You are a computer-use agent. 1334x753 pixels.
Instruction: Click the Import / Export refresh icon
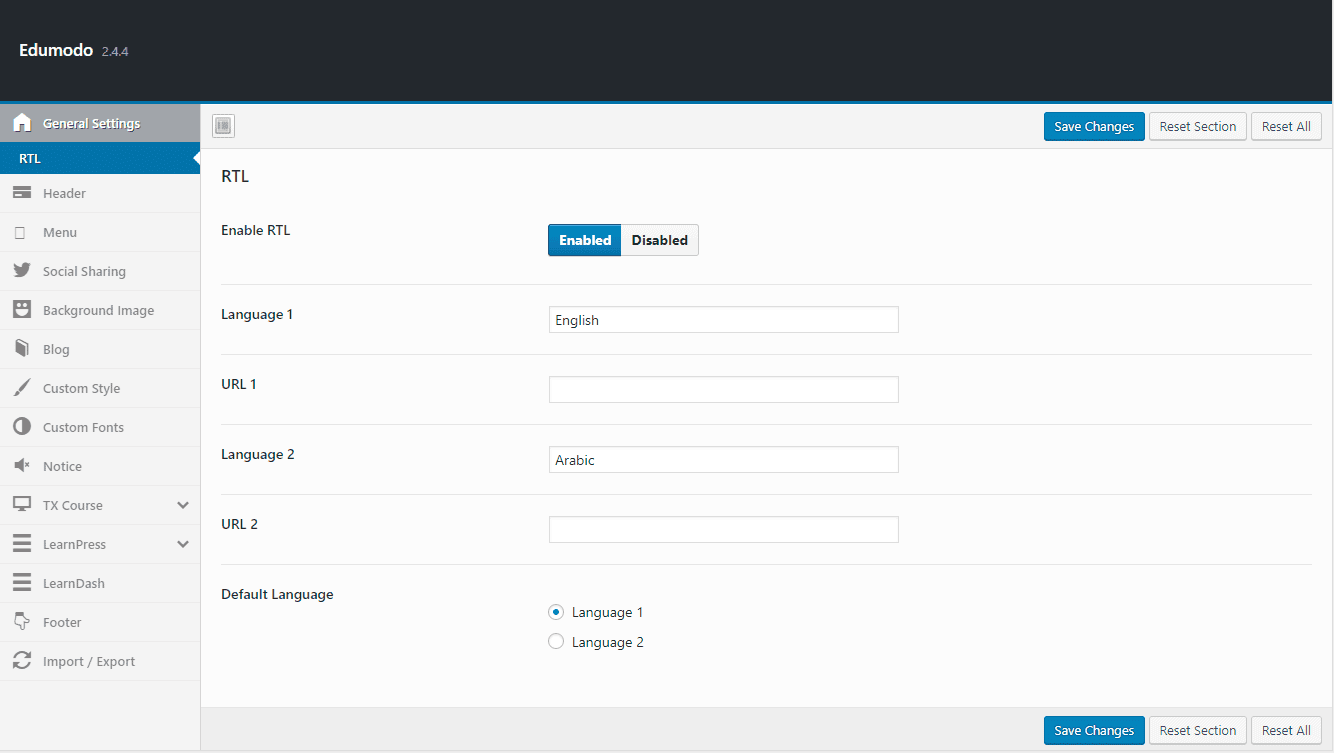[22, 661]
